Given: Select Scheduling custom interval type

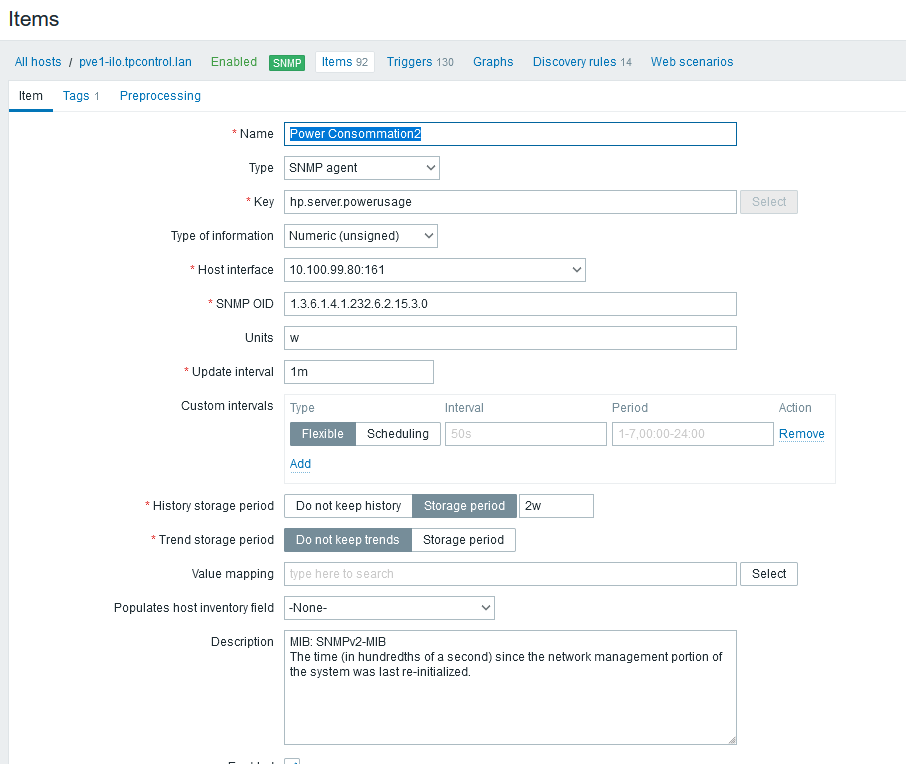Looking at the screenshot, I should [397, 434].
